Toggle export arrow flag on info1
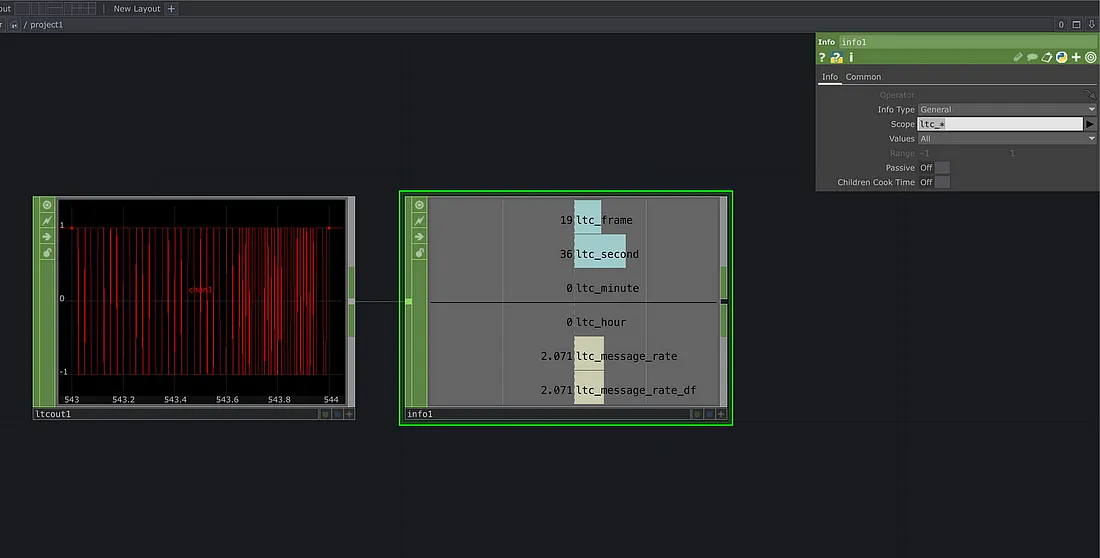The width and height of the screenshot is (1100, 558). [x=420, y=237]
